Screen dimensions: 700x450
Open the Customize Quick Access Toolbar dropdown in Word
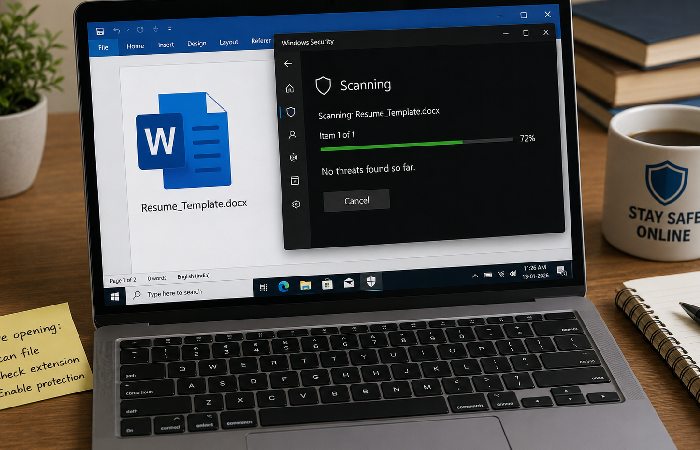(x=170, y=29)
